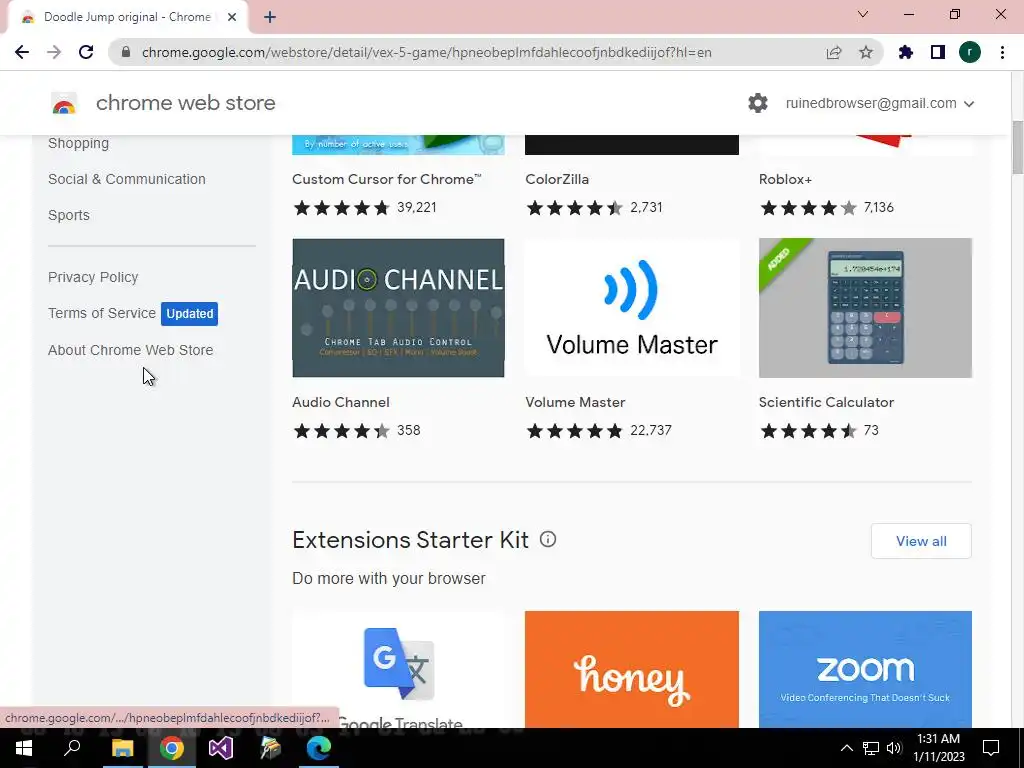Click the address bar URL

(x=426, y=52)
